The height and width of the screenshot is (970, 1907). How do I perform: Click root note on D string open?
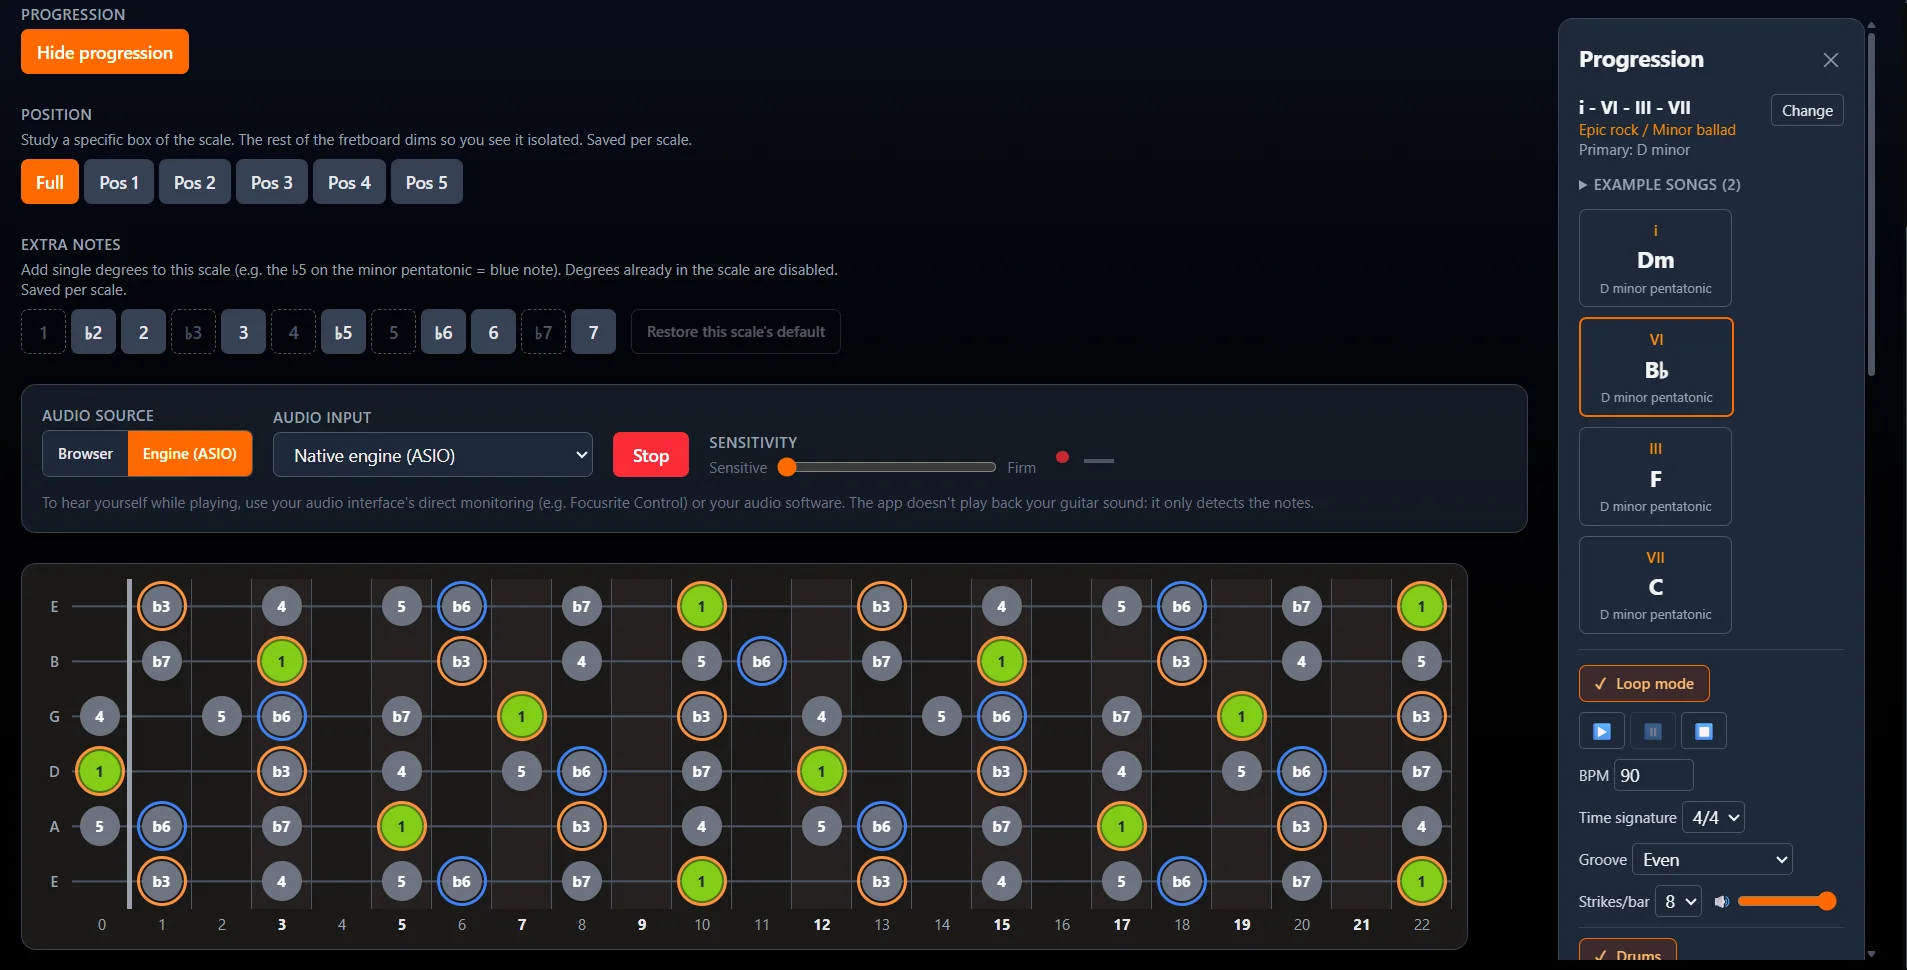click(99, 771)
